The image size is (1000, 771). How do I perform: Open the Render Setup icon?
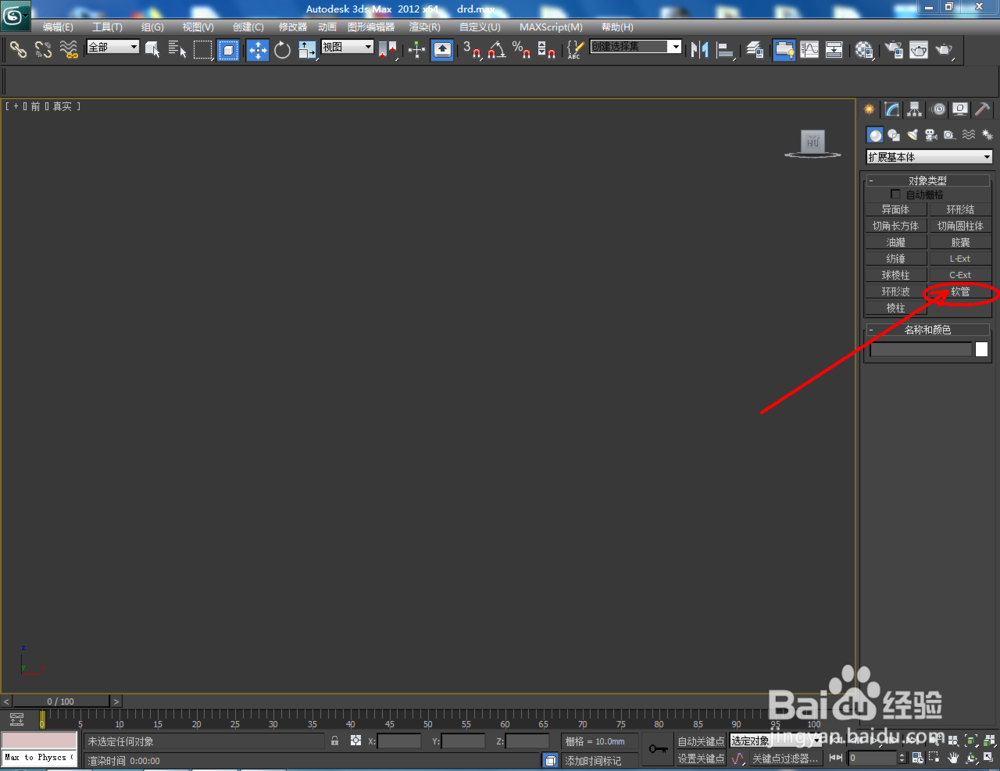point(893,50)
